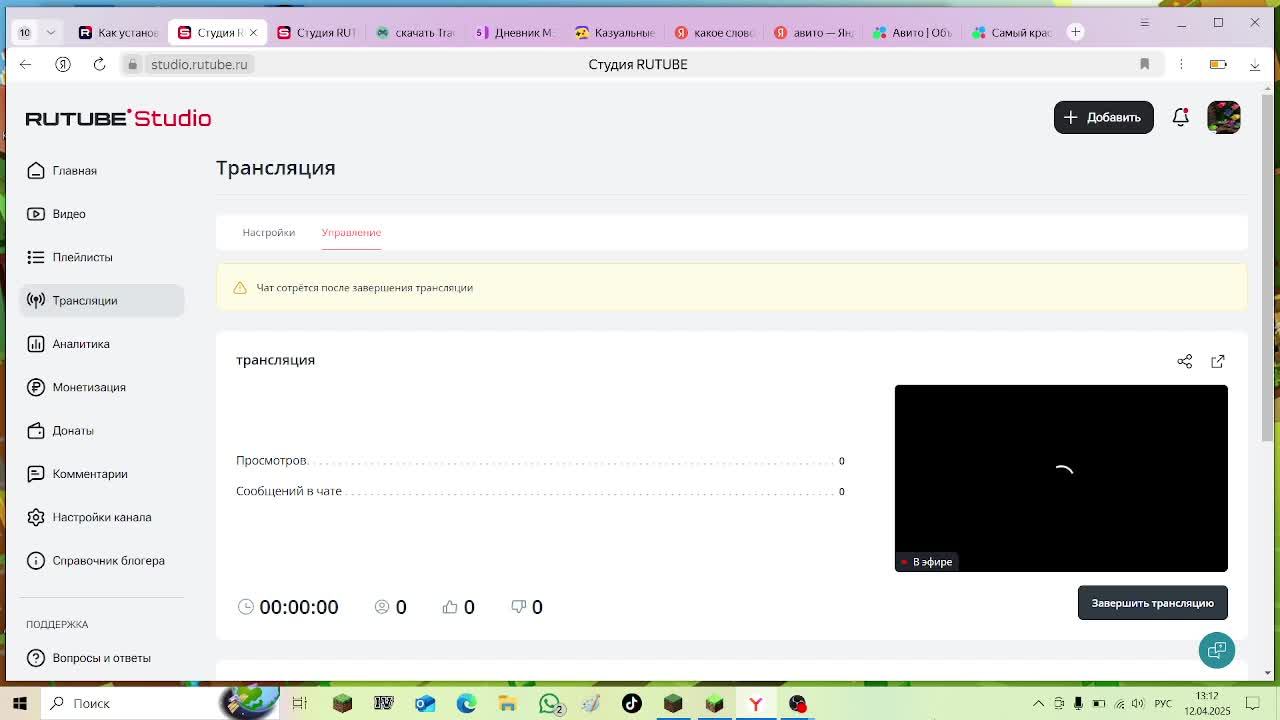Image resolution: width=1280 pixels, height=720 pixels.
Task: Click the live stream preview player
Action: pos(1061,478)
